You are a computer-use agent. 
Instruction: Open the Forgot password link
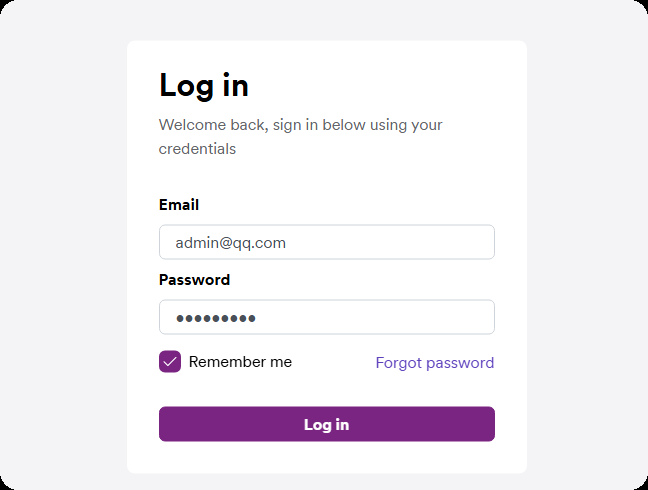coord(434,362)
